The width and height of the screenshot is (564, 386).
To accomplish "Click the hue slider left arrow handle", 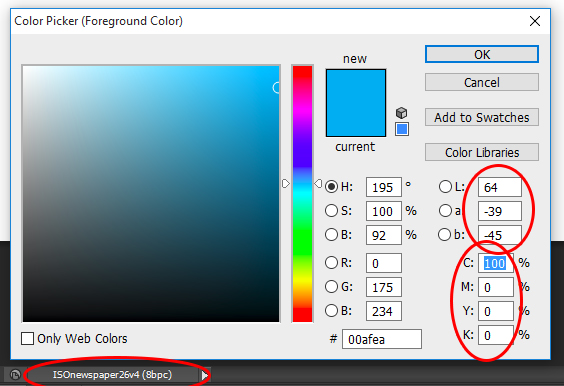I will [285, 184].
